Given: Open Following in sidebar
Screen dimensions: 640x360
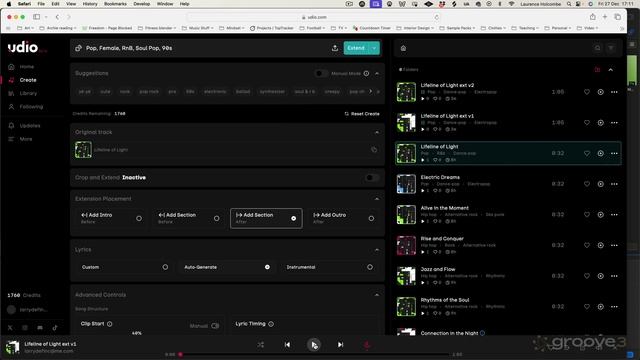Looking at the screenshot, I should click(31, 107).
